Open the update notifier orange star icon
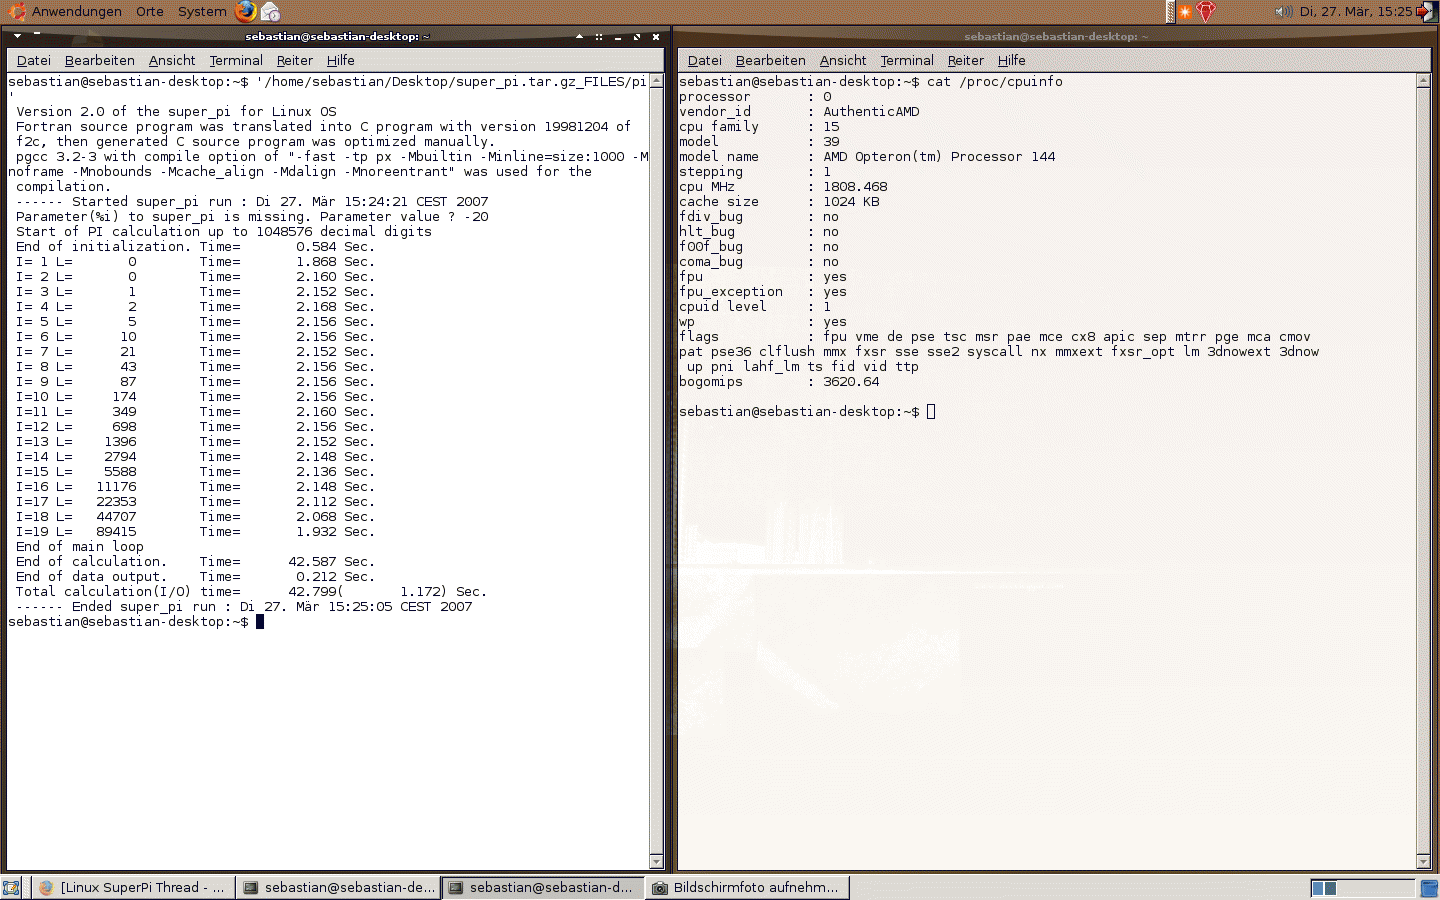Image resolution: width=1440 pixels, height=900 pixels. pyautogui.click(x=1185, y=12)
